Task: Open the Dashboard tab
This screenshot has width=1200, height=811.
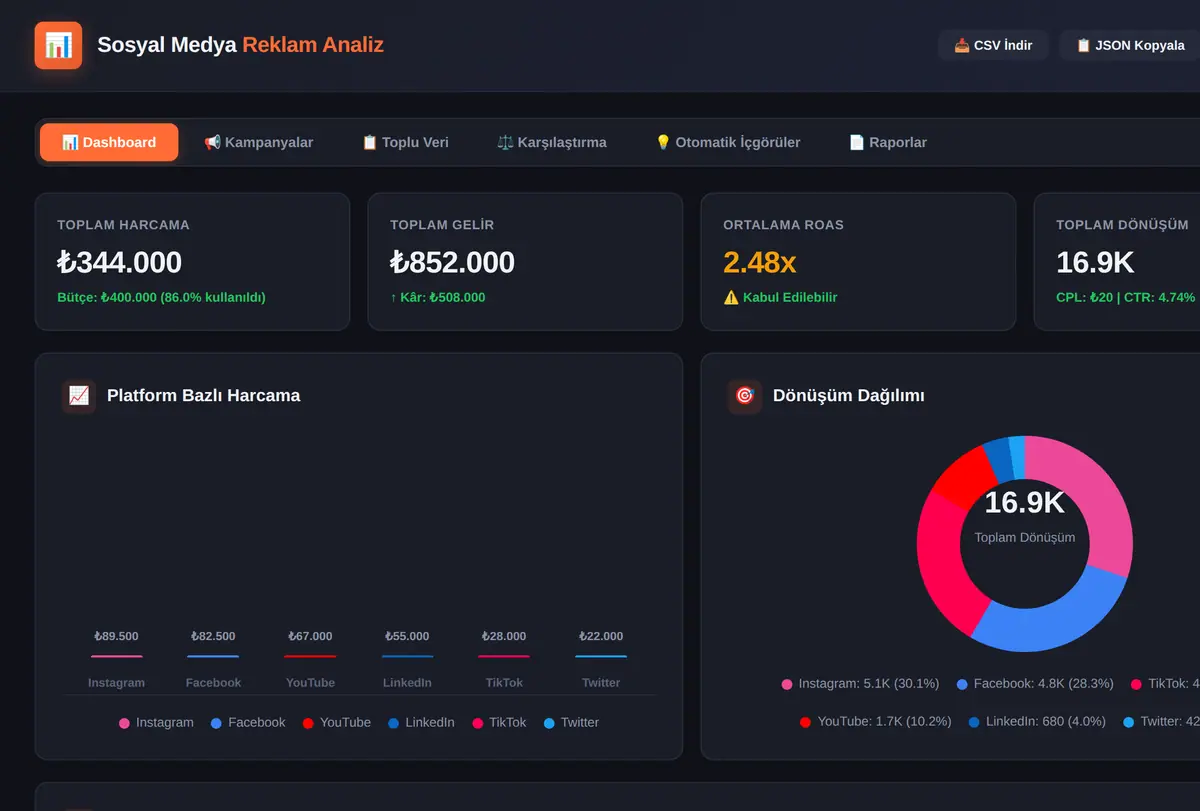Action: coord(109,142)
